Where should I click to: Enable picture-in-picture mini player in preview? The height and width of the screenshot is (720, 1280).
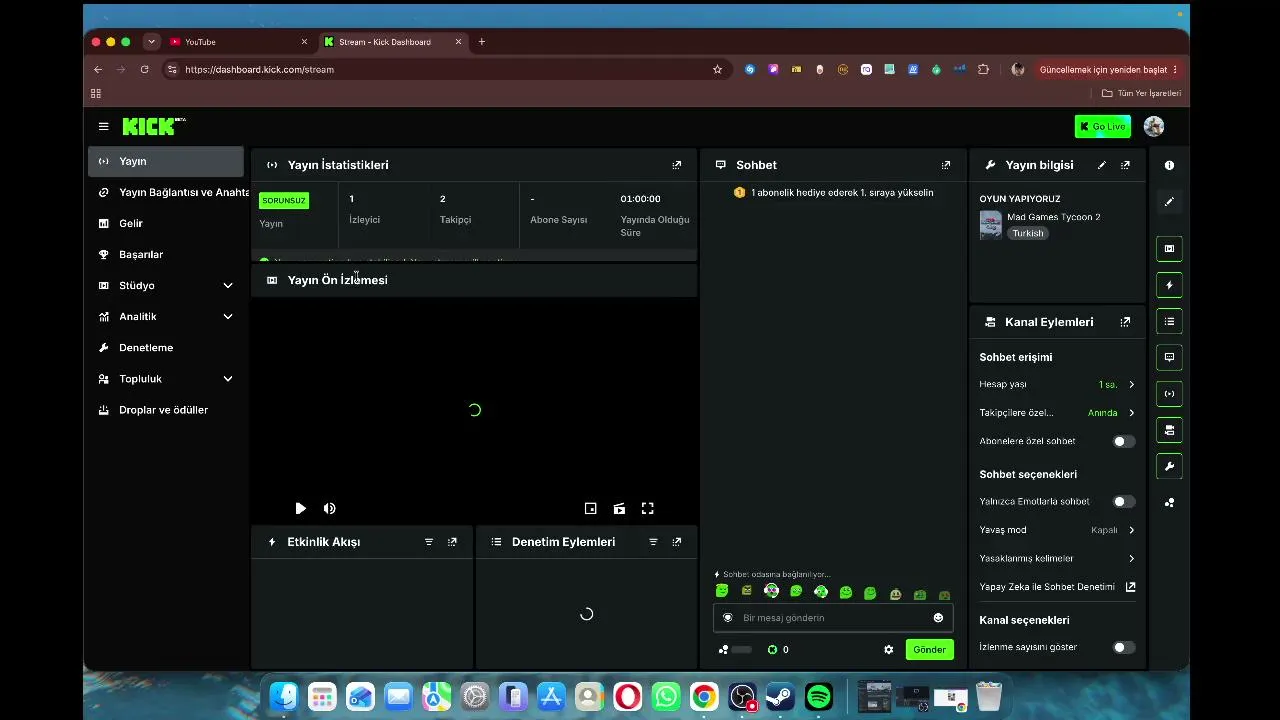(591, 509)
